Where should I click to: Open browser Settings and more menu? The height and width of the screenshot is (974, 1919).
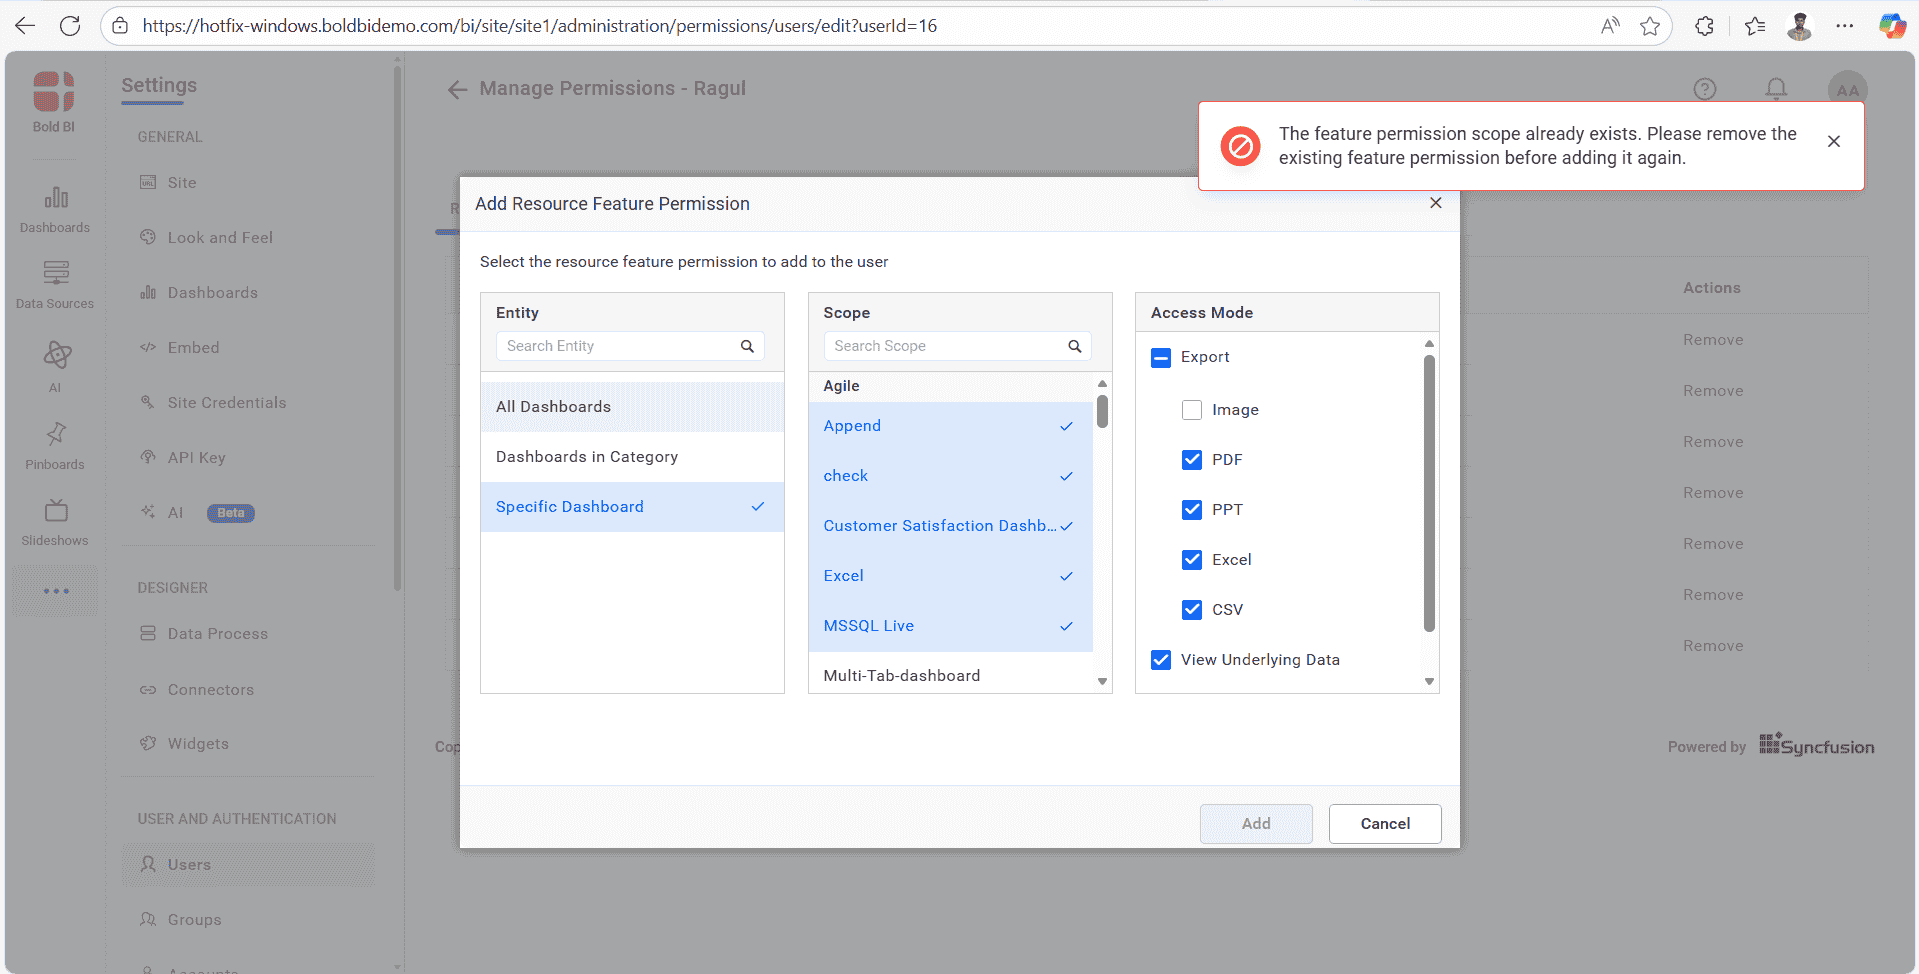tap(1846, 25)
